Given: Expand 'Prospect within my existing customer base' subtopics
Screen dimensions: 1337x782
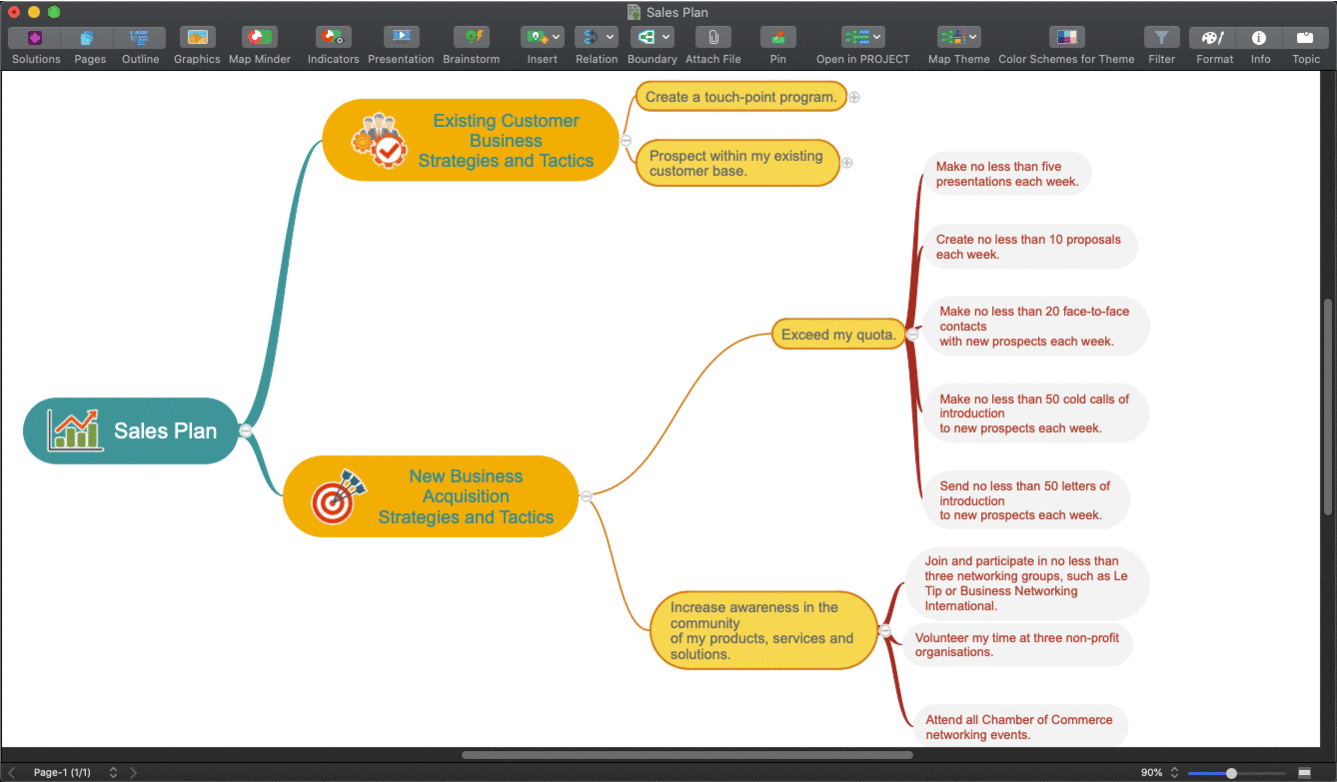Looking at the screenshot, I should coord(847,162).
